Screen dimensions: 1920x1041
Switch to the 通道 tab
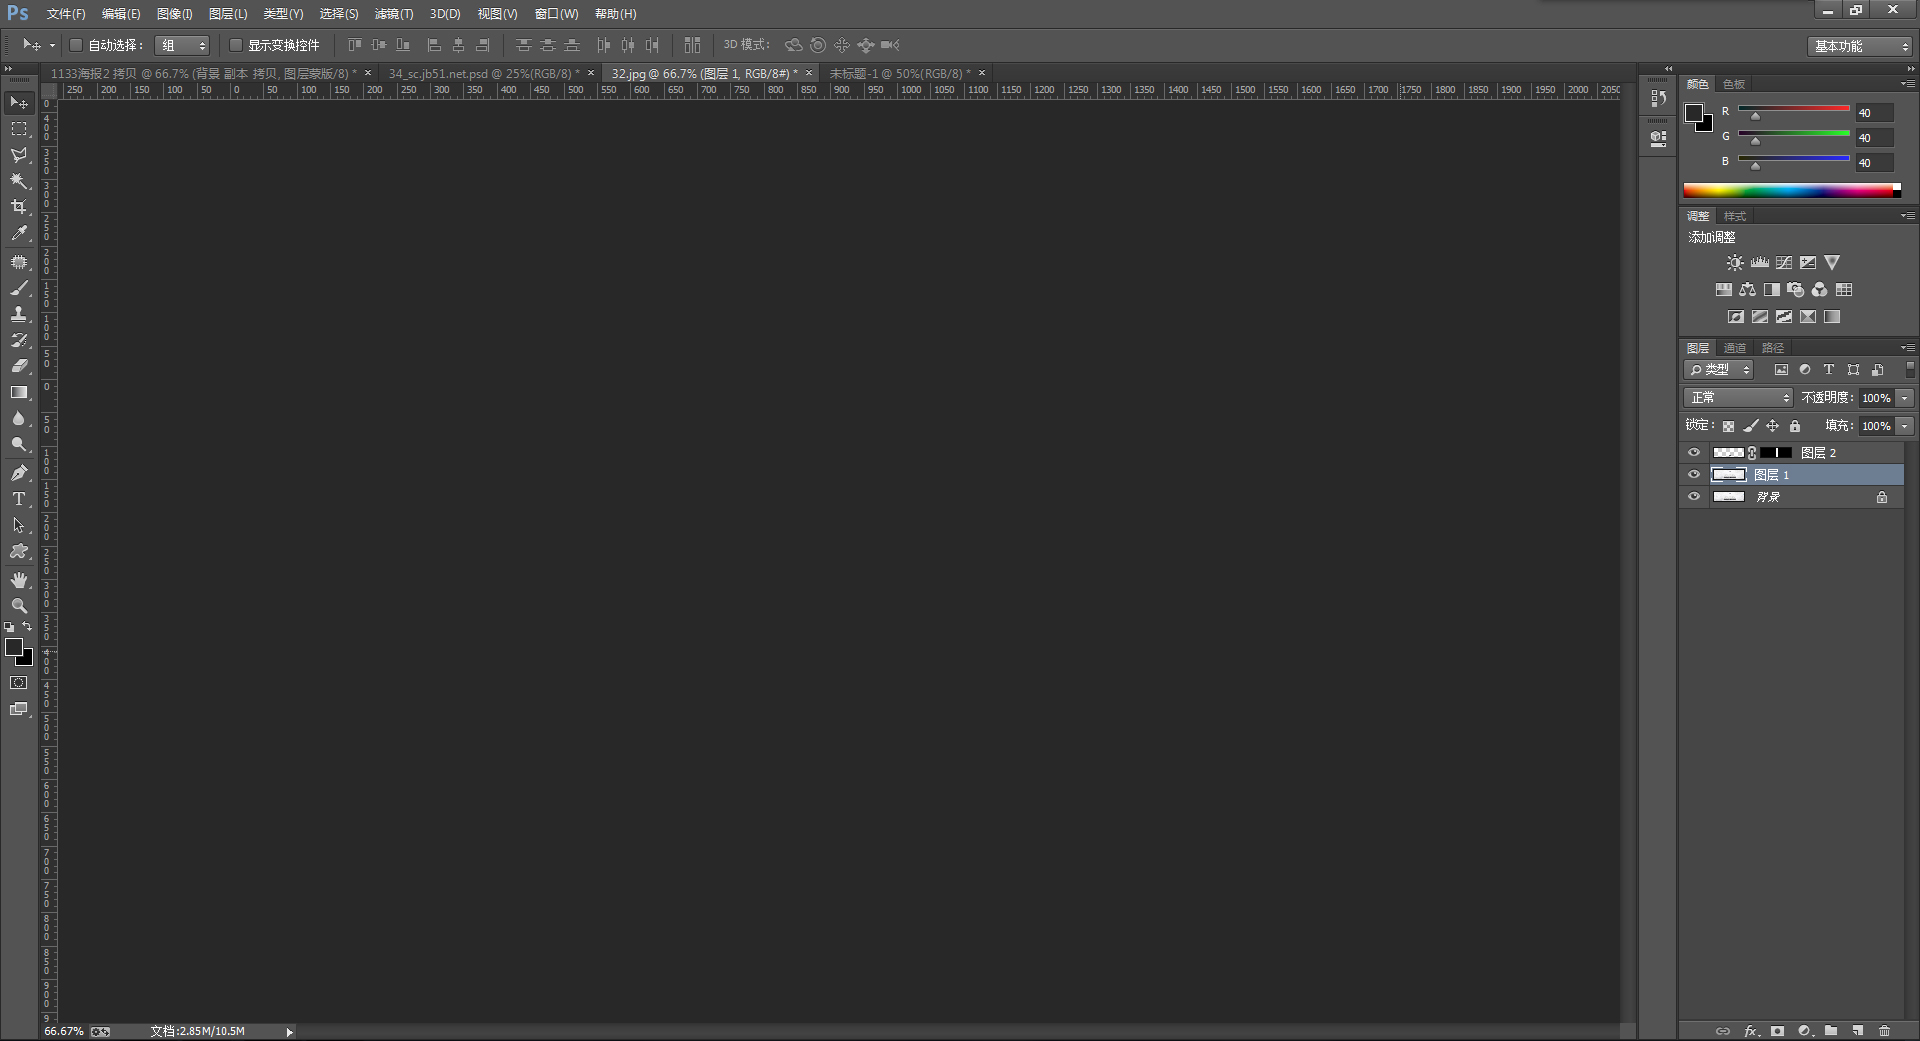1735,348
